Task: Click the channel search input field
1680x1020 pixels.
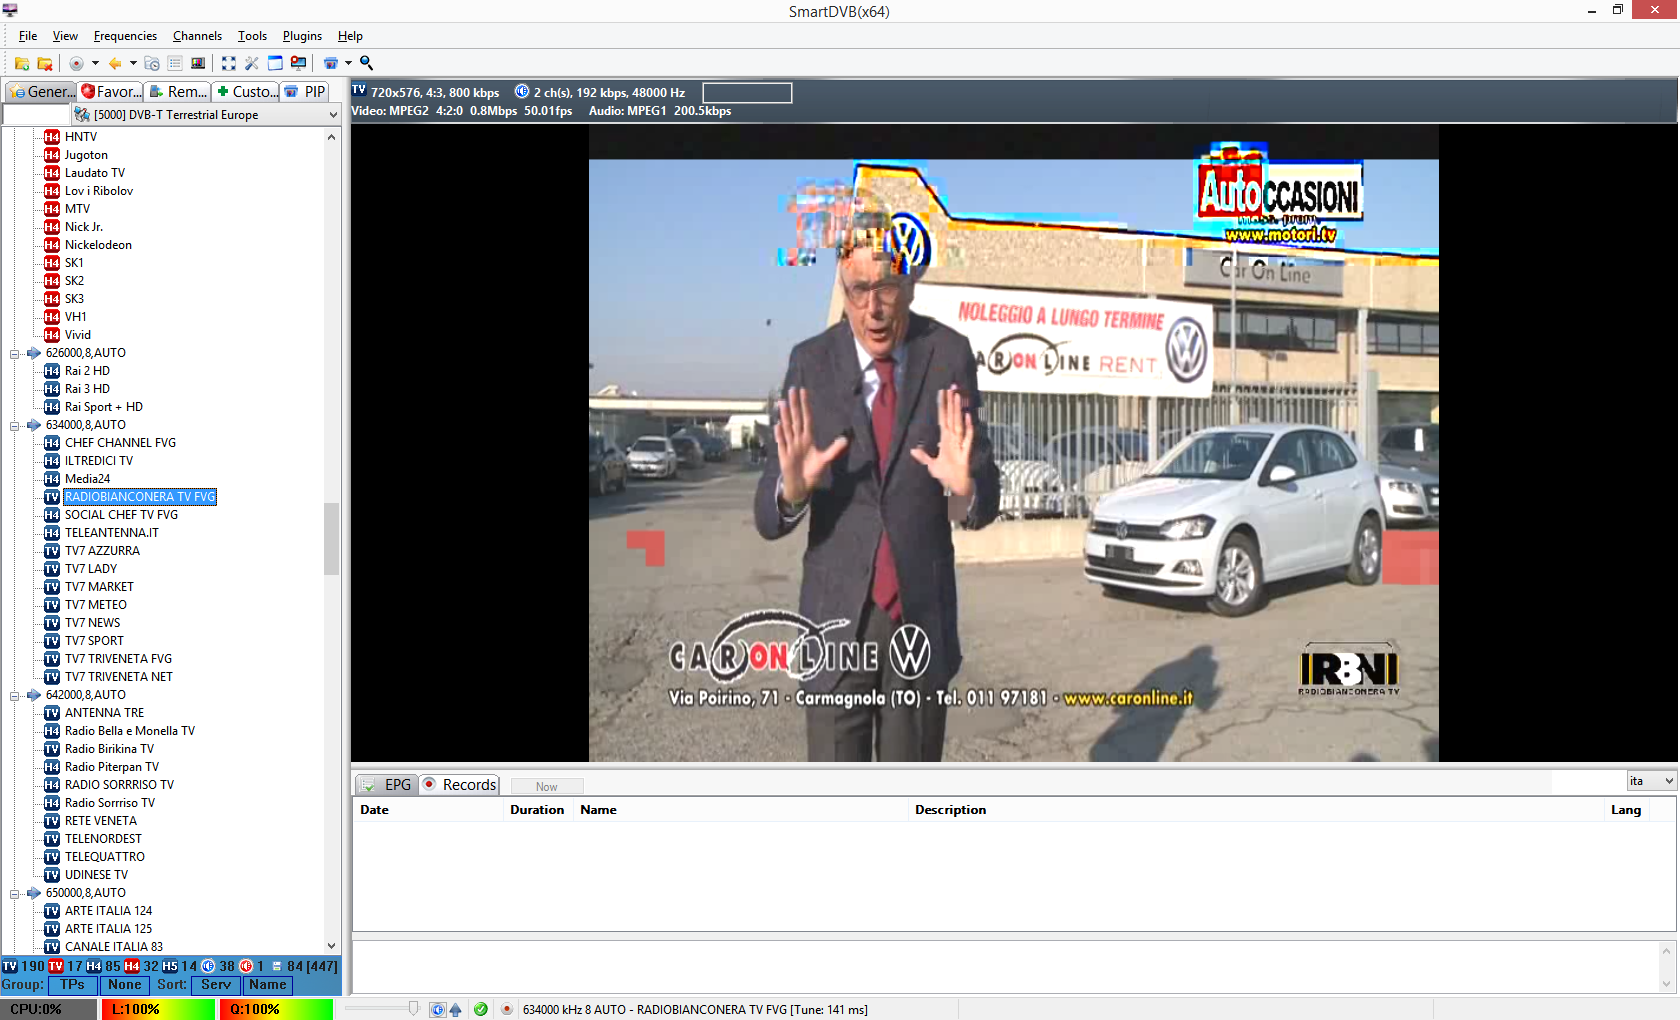Action: (x=36, y=115)
